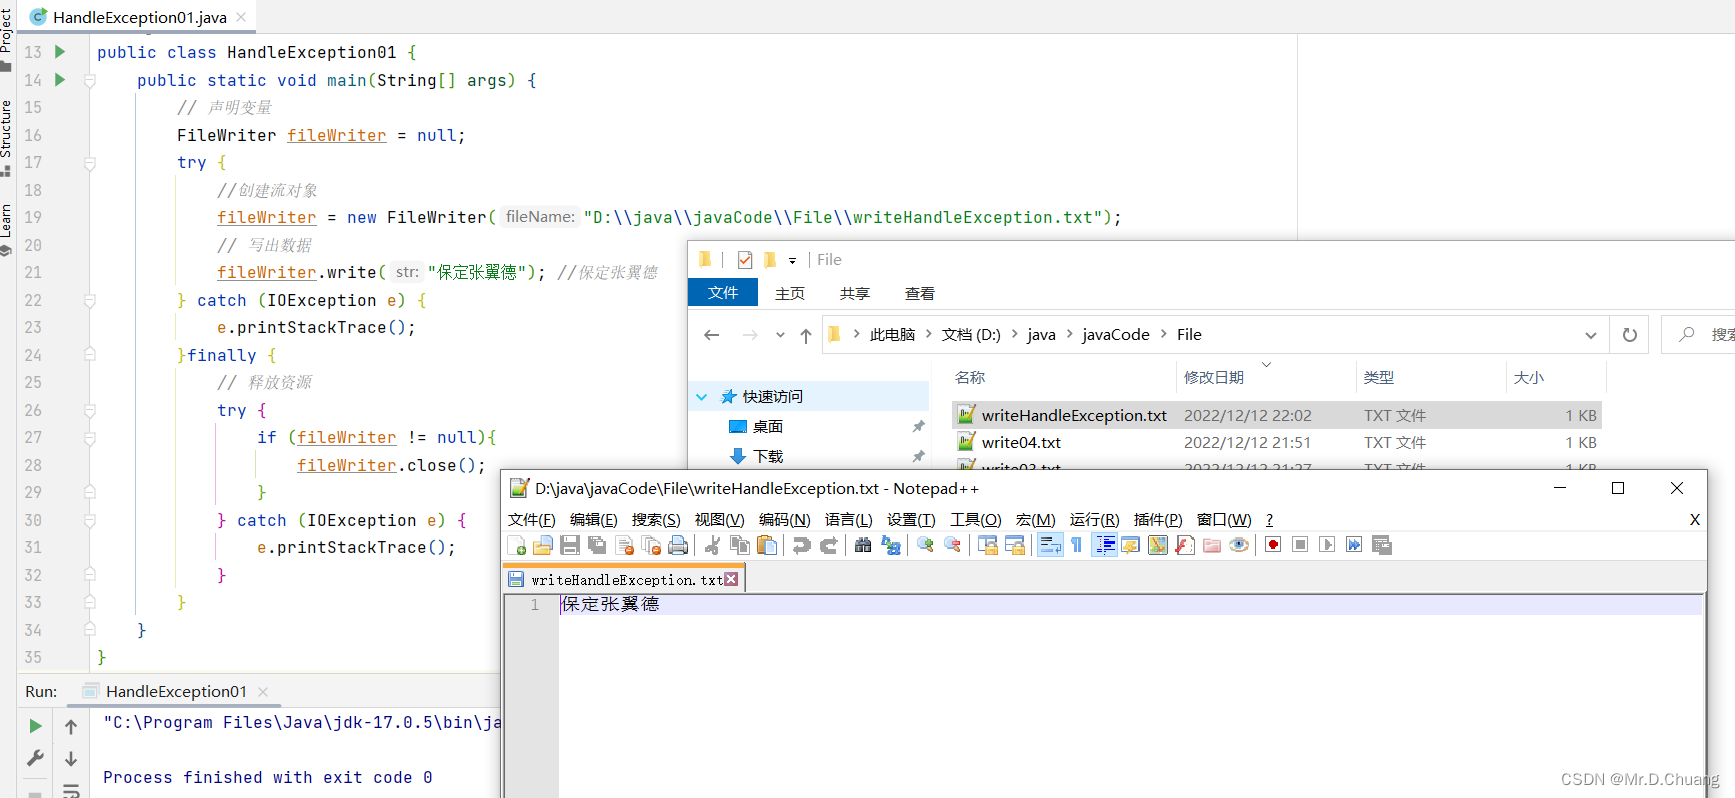Click the Document Map icon in Notepad++
The width and height of the screenshot is (1735, 798).
[1158, 545]
